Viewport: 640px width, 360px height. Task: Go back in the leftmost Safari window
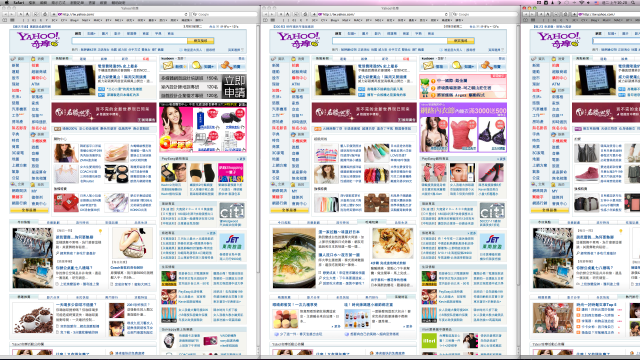(x=5, y=14)
